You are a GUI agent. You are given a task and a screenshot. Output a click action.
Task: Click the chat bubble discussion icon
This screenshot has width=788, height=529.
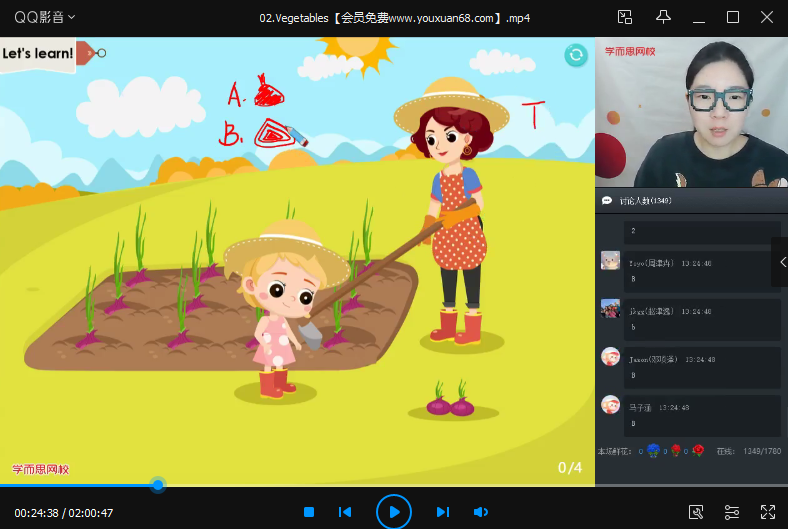(606, 200)
